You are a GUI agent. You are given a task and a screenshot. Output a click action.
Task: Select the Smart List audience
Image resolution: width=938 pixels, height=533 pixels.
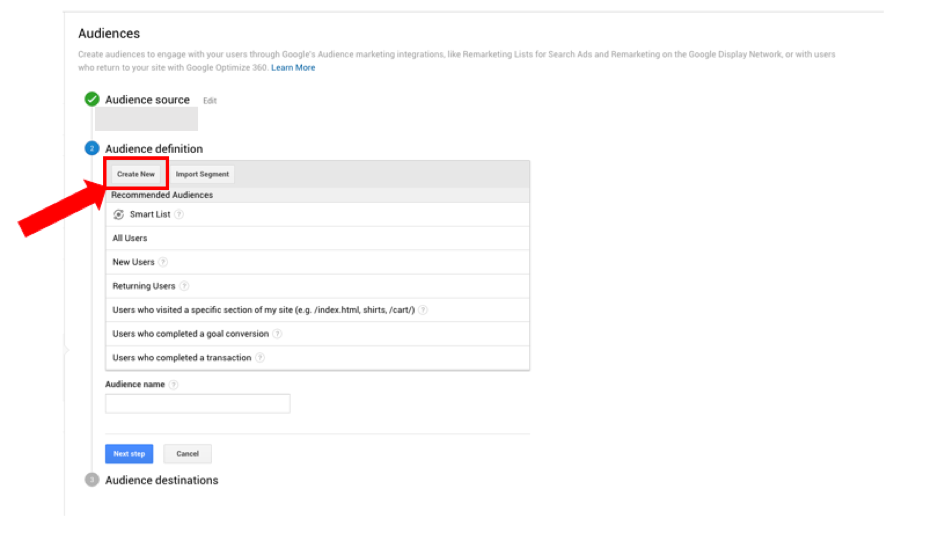pyautogui.click(x=150, y=215)
